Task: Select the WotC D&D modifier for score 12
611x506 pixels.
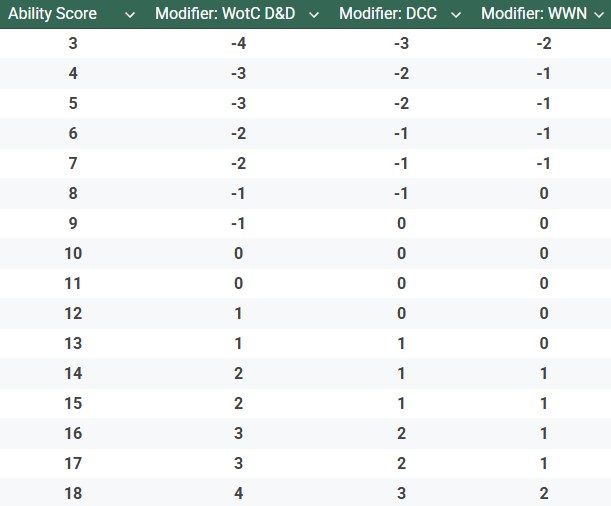Action: [238, 313]
